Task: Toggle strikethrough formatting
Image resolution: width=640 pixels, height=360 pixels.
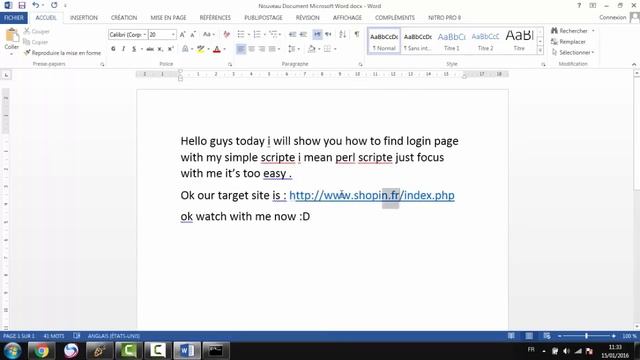Action: 150,49
